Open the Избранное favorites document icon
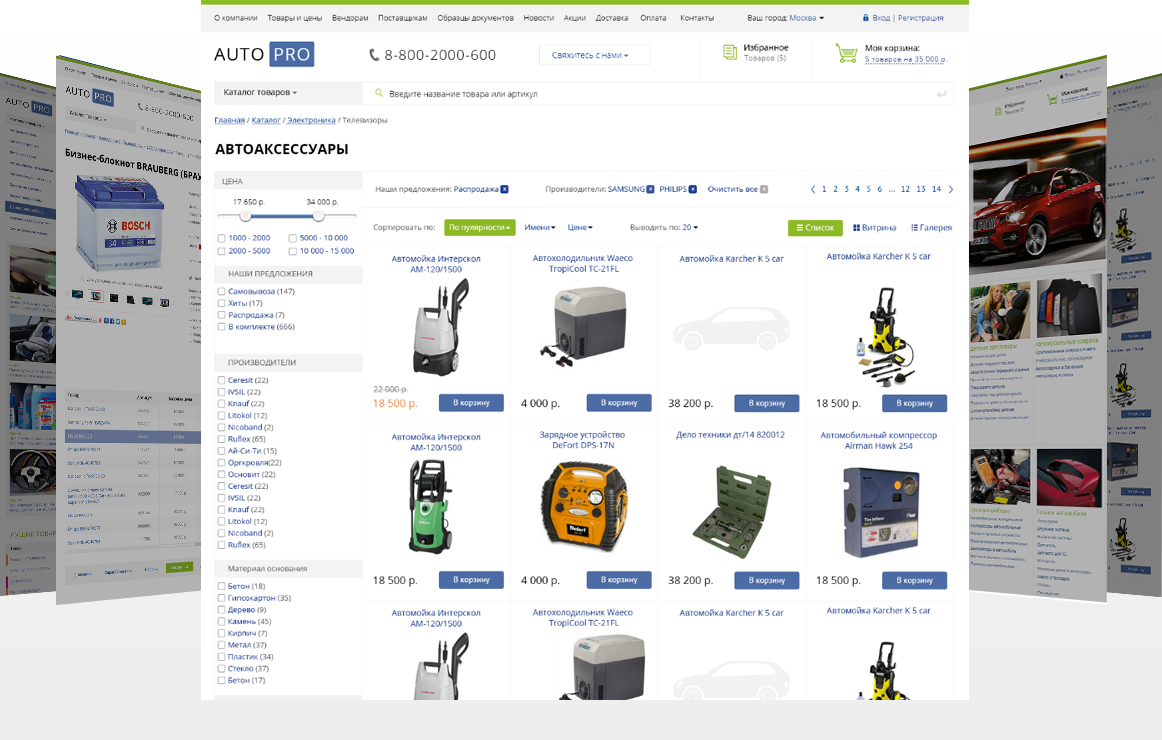Image resolution: width=1162 pixels, height=740 pixels. (730, 53)
